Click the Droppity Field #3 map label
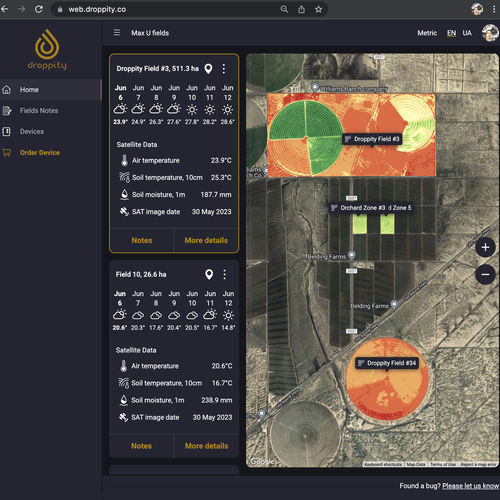This screenshot has width=500, height=500. click(x=372, y=139)
